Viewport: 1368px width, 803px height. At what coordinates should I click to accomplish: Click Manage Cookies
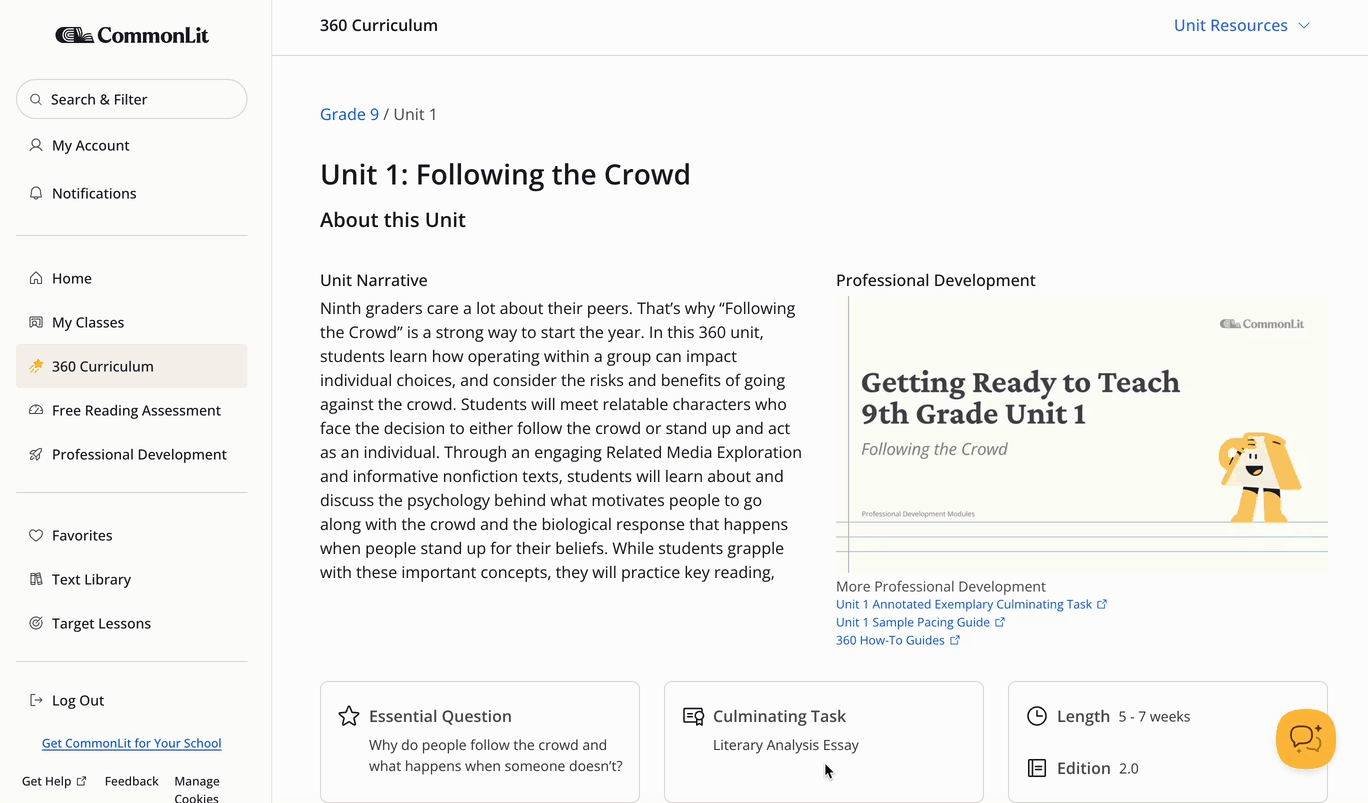tap(197, 789)
